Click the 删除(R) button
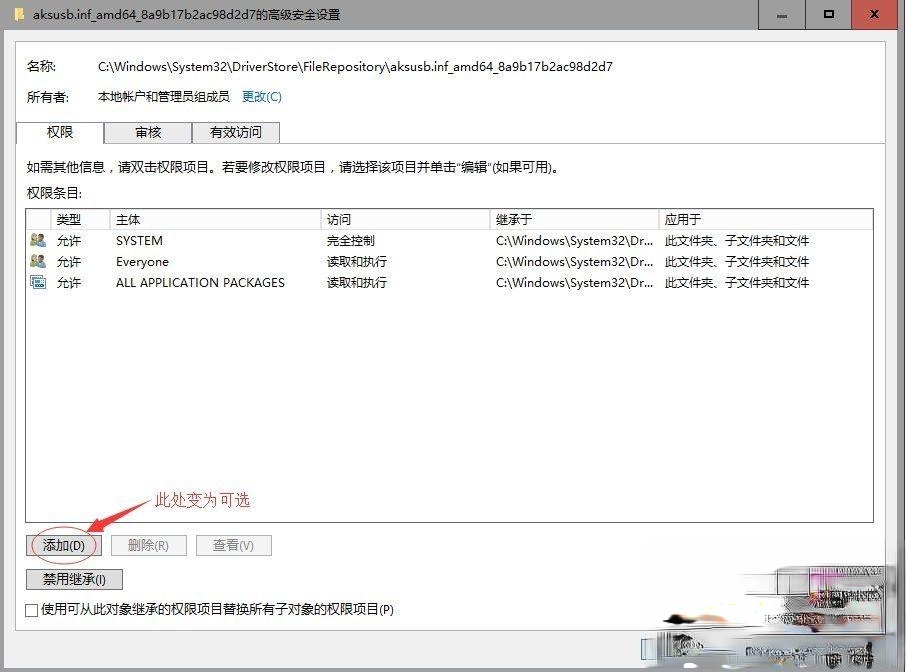 click(x=148, y=545)
